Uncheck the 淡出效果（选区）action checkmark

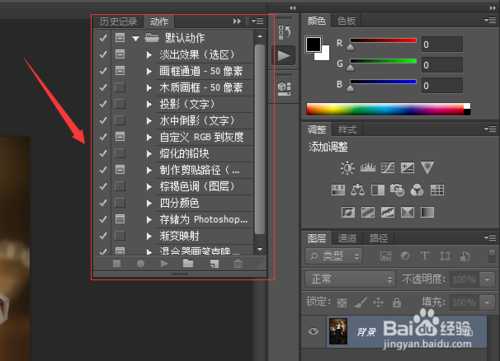[x=103, y=54]
